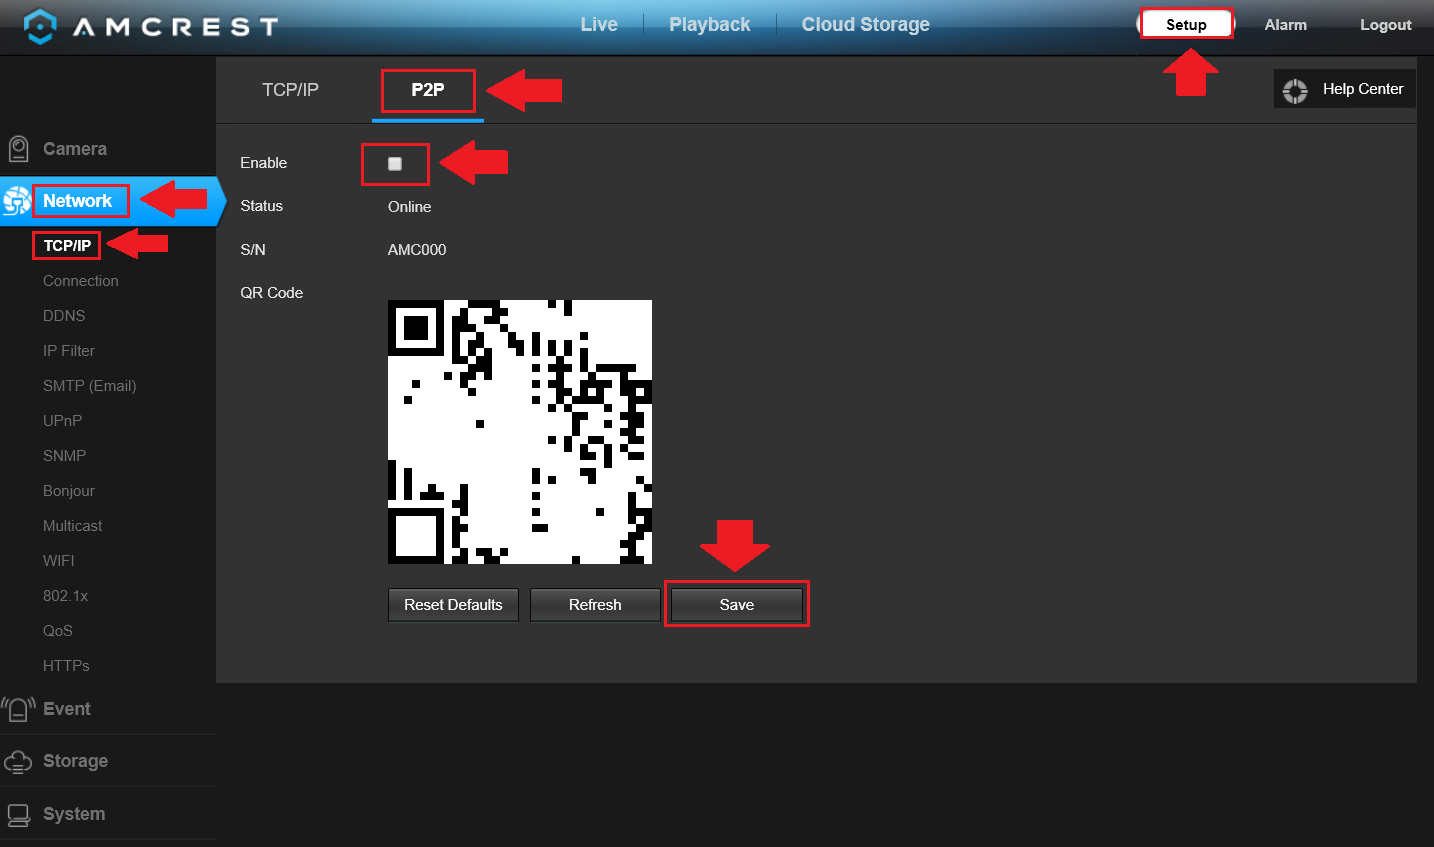Click the P2P QR code image
The image size is (1434, 847).
(520, 432)
